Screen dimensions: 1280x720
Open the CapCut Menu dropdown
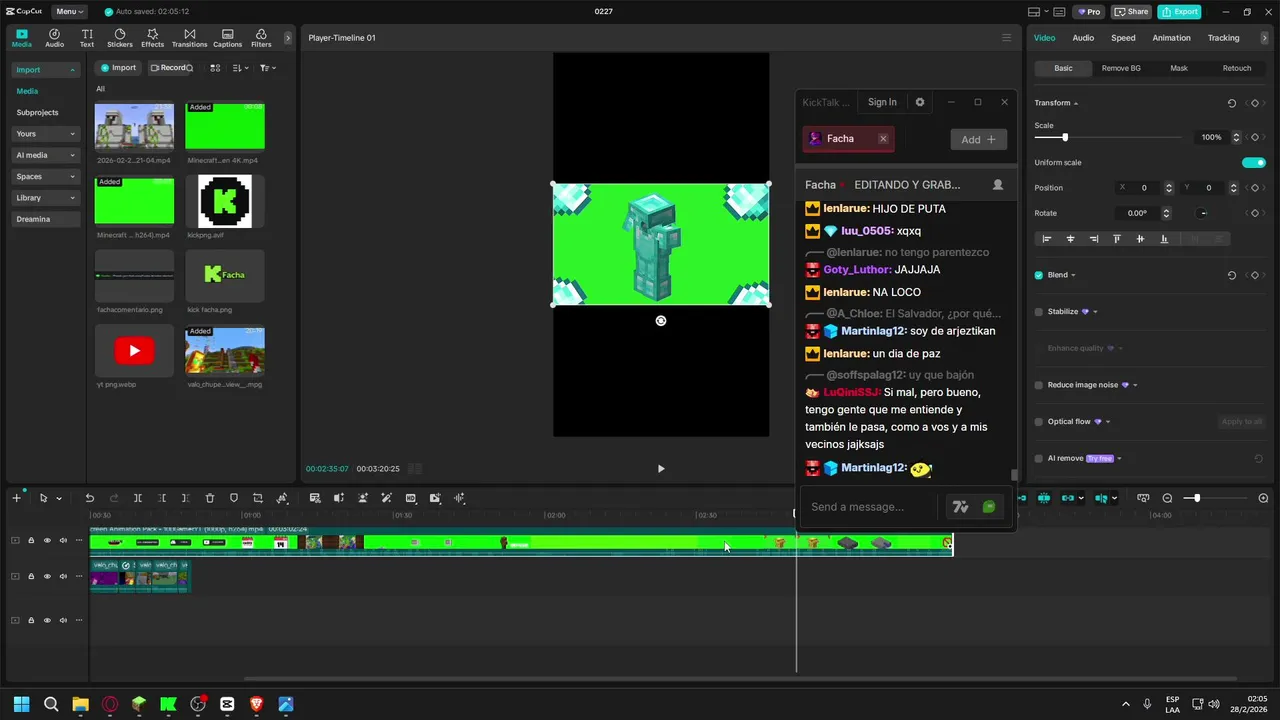point(68,11)
